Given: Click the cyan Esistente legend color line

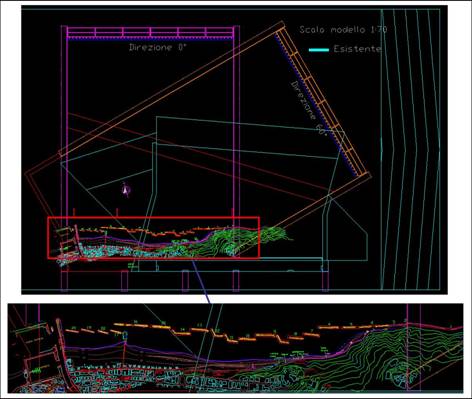Looking at the screenshot, I should [x=319, y=50].
